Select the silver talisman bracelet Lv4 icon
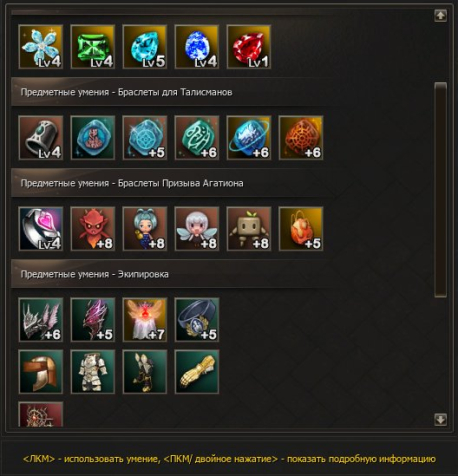The image size is (458, 476). click(41, 138)
